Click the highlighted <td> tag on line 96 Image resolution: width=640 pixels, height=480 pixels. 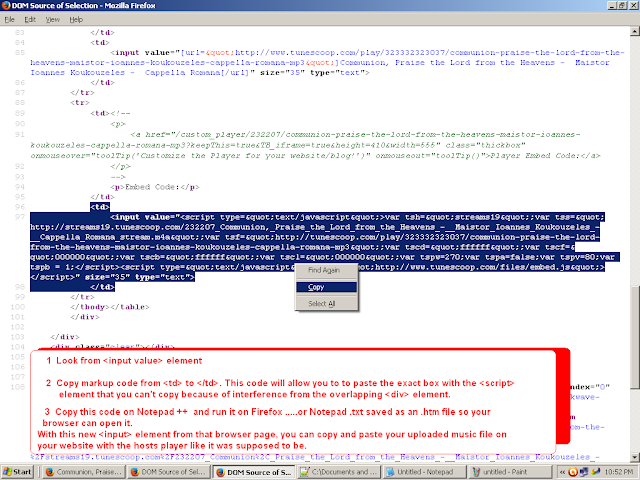point(100,207)
